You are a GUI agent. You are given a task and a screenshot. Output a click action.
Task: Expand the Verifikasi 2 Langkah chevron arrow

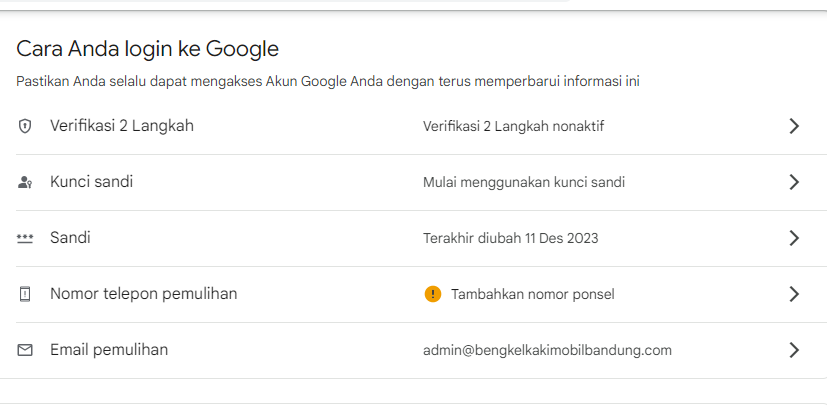(x=794, y=126)
